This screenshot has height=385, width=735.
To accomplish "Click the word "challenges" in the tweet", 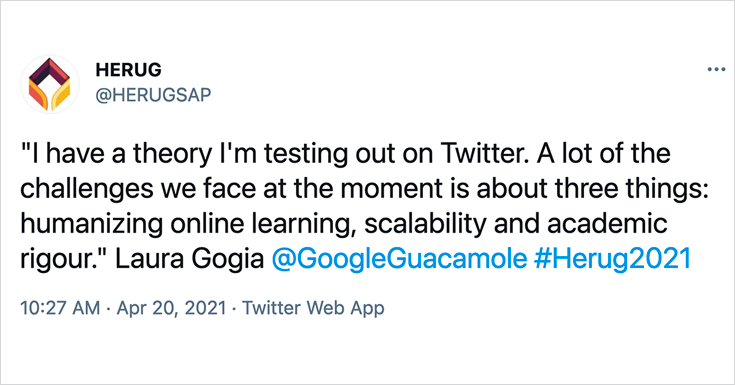I will pyautogui.click(x=87, y=189).
